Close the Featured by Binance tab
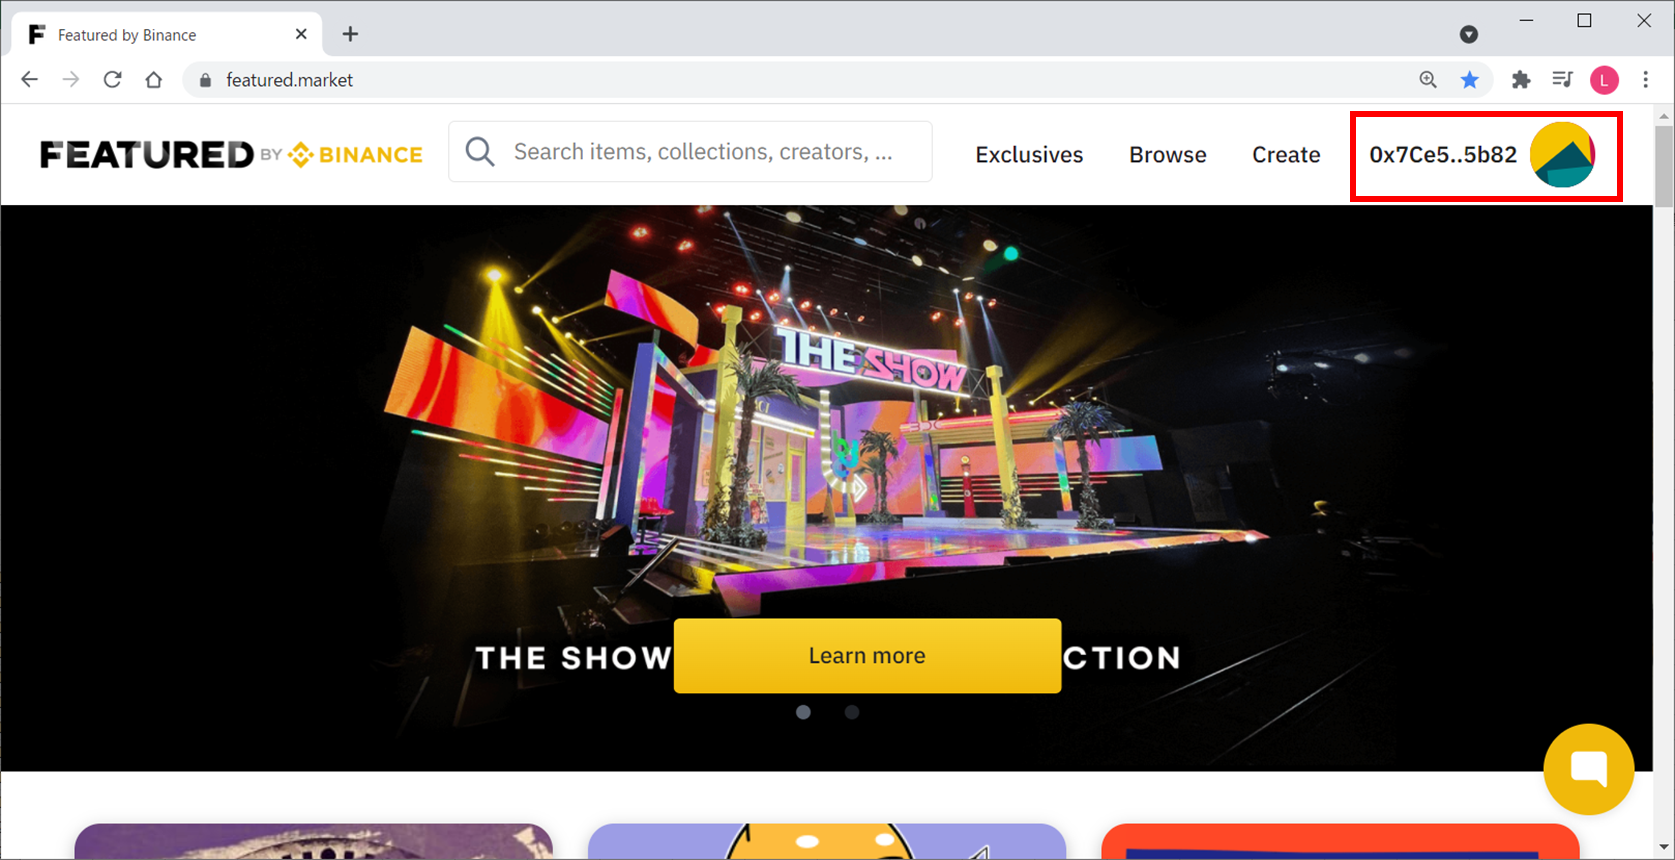1675x860 pixels. tap(301, 34)
